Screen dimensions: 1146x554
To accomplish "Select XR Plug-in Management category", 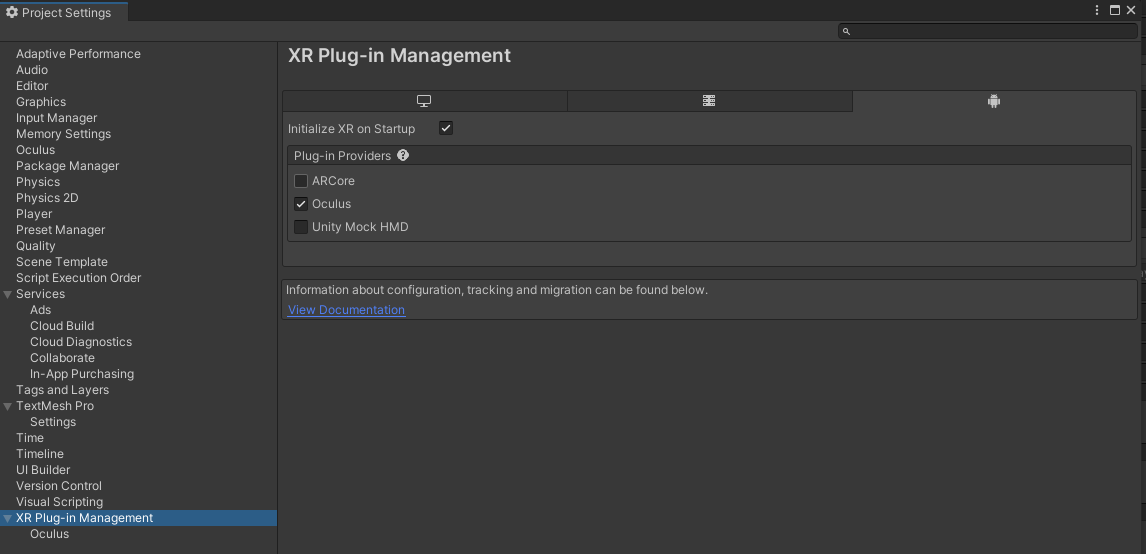I will 85,518.
